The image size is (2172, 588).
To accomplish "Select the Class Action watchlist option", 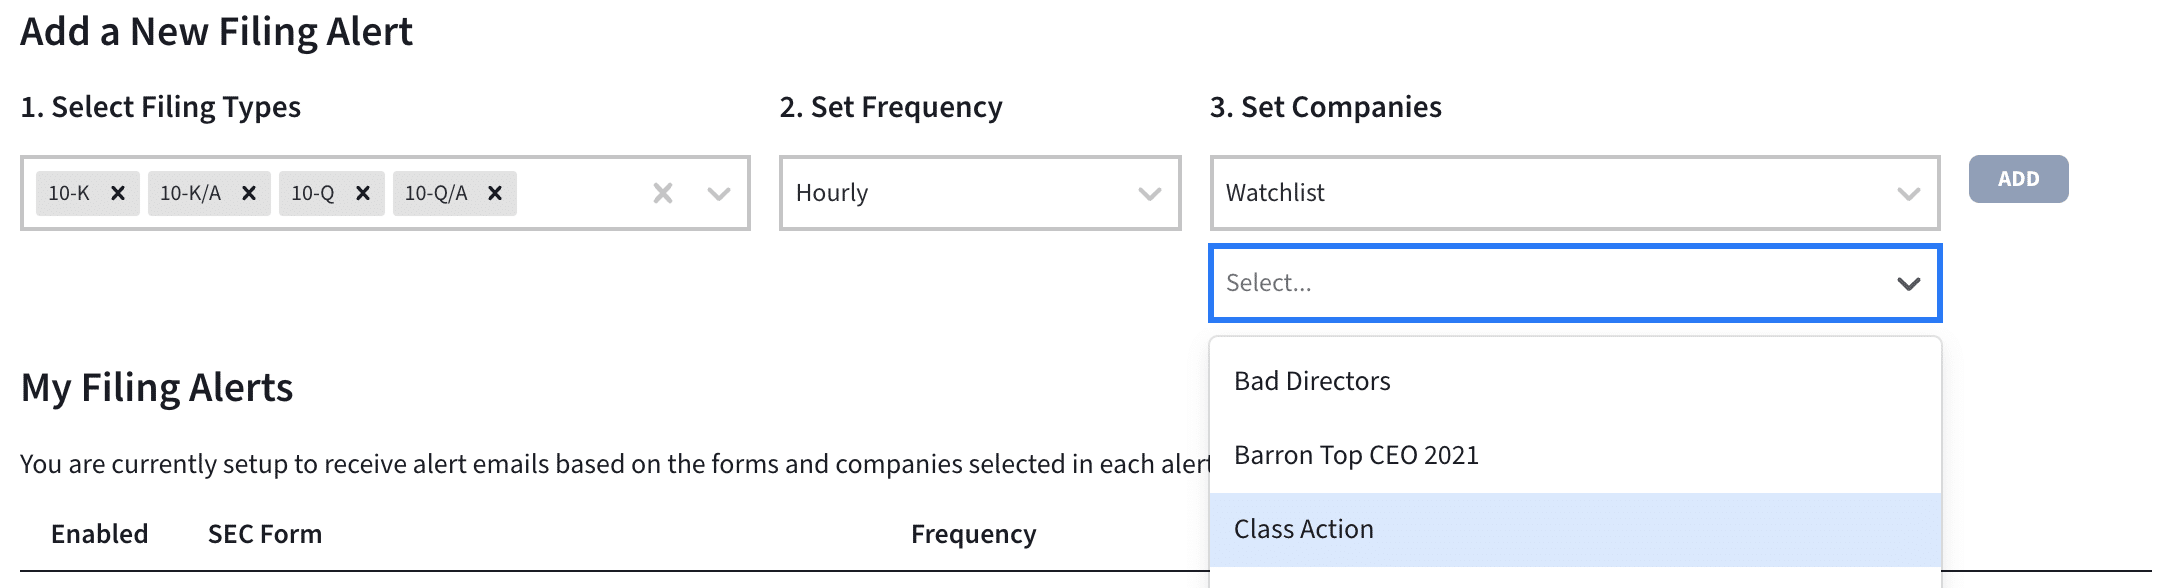I will coord(1304,529).
